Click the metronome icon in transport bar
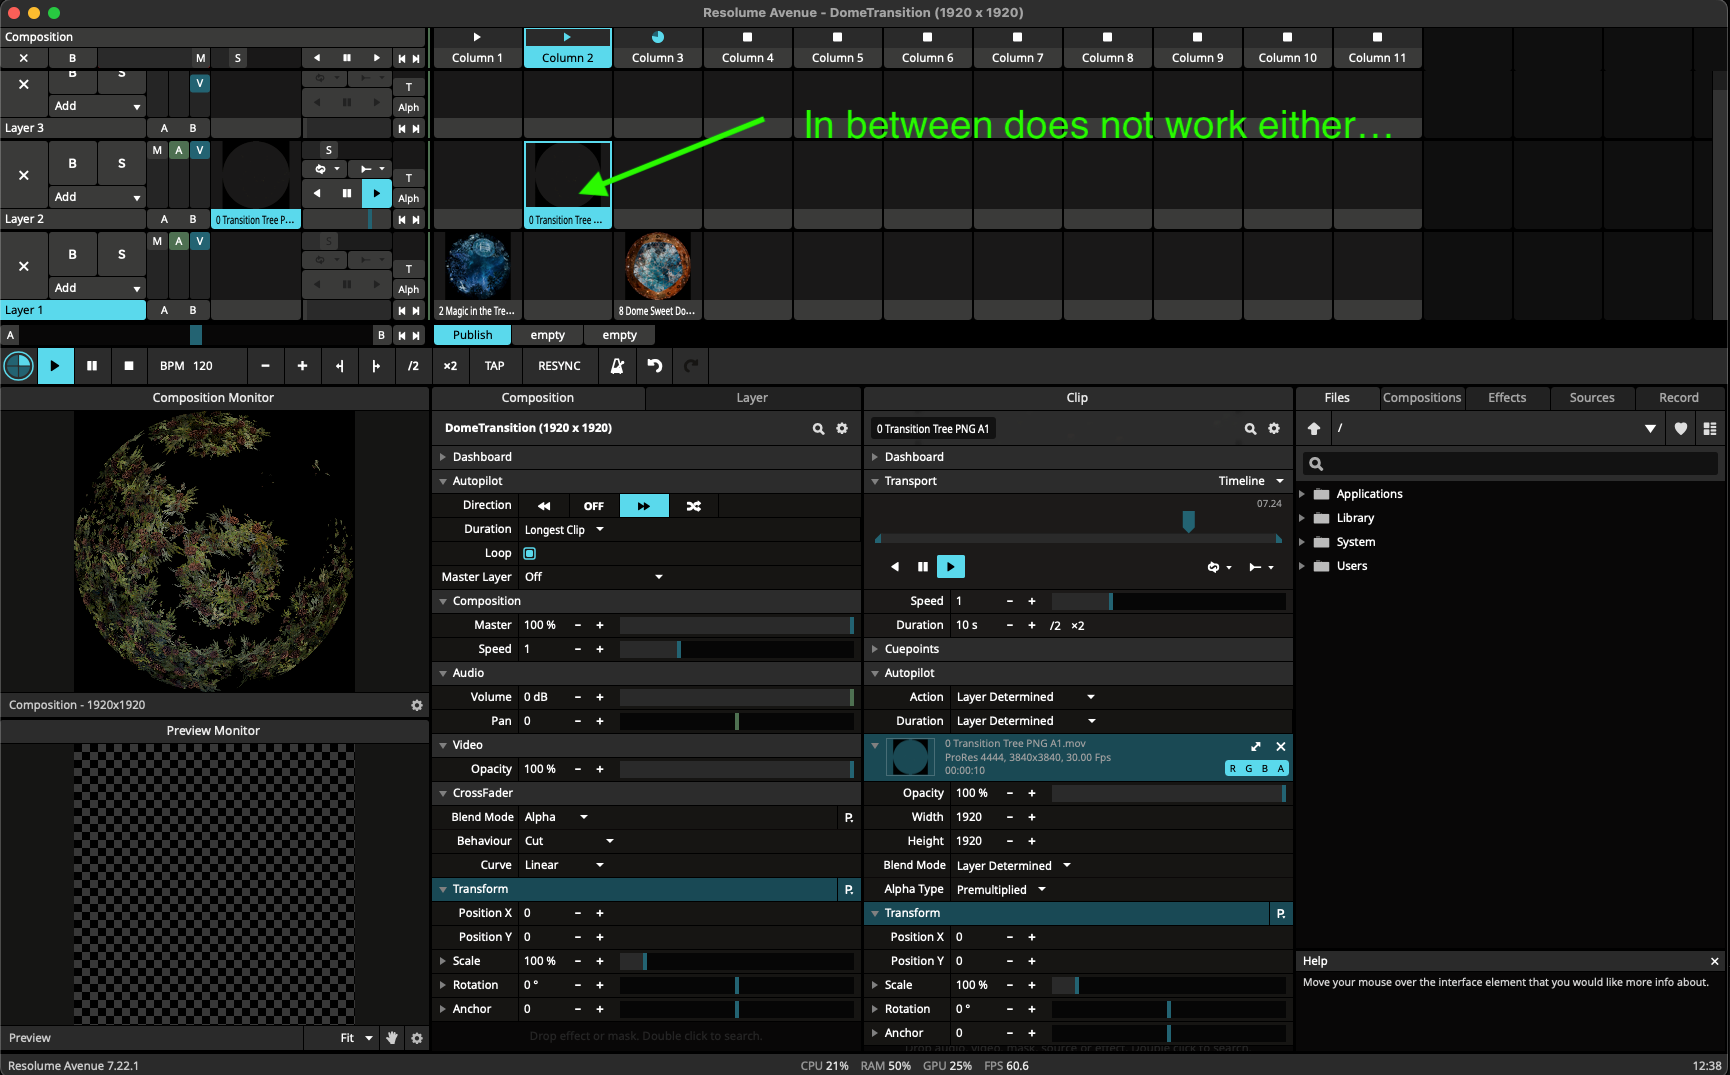The width and height of the screenshot is (1730, 1075). 617,366
